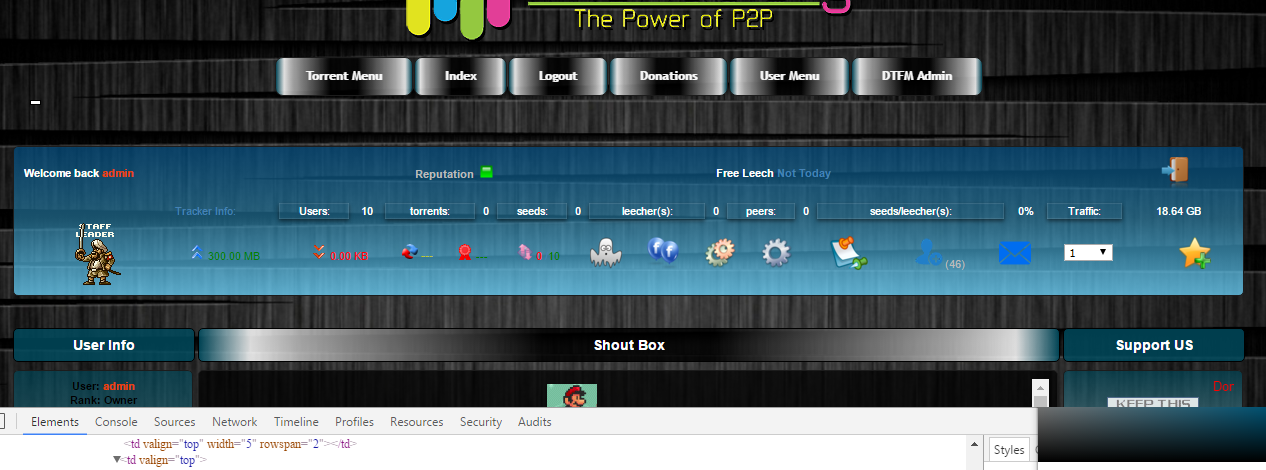The height and width of the screenshot is (470, 1266).
Task: Open the Facebook icon link
Action: pyautogui.click(x=662, y=251)
